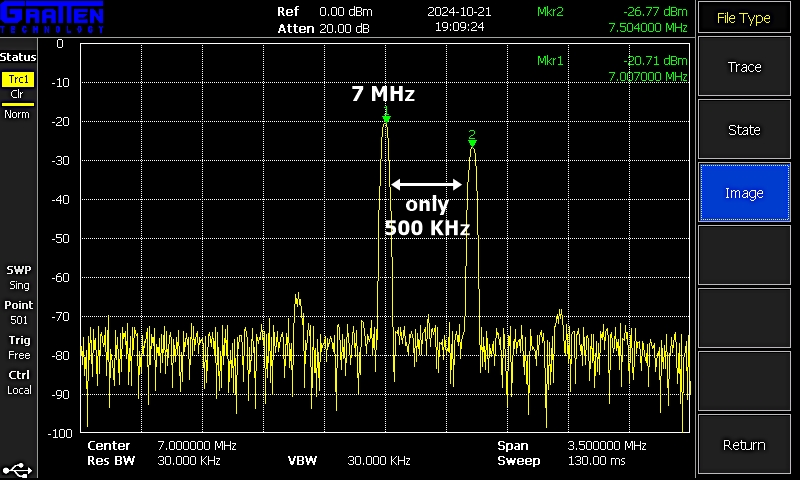Click the Return softkey
This screenshot has width=800, height=480.
[744, 445]
